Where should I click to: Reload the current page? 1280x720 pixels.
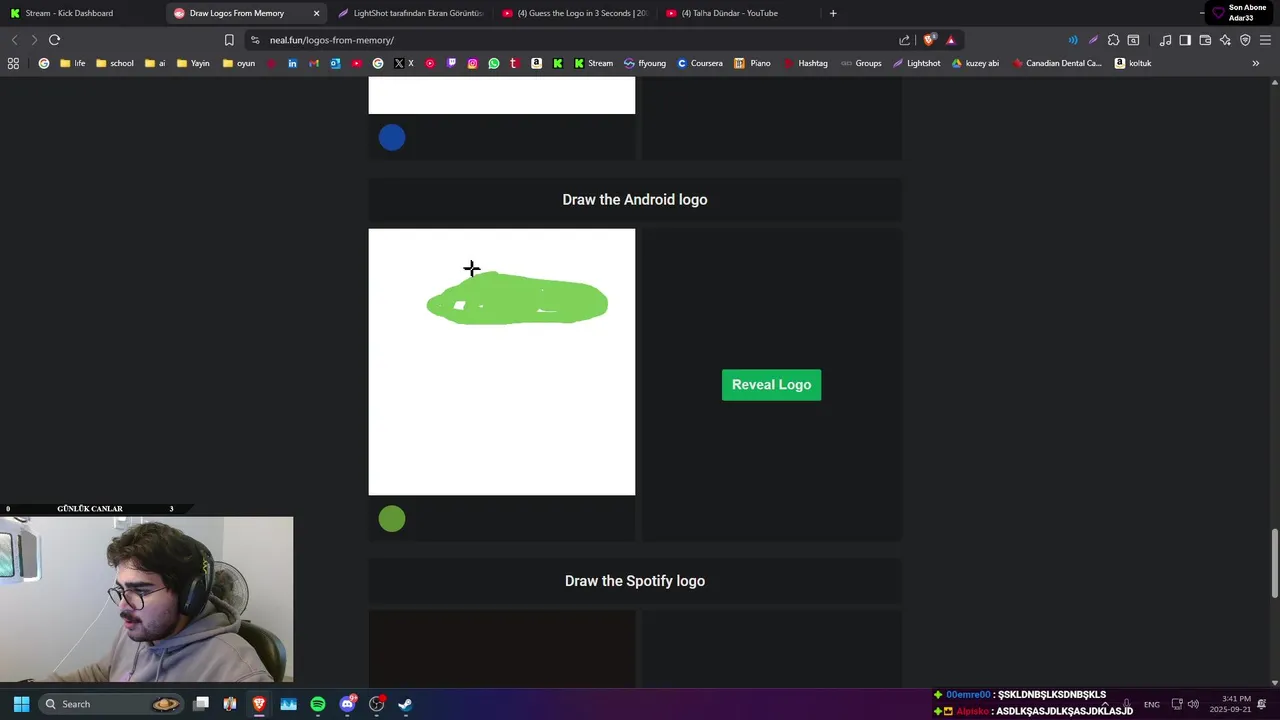[x=54, y=40]
